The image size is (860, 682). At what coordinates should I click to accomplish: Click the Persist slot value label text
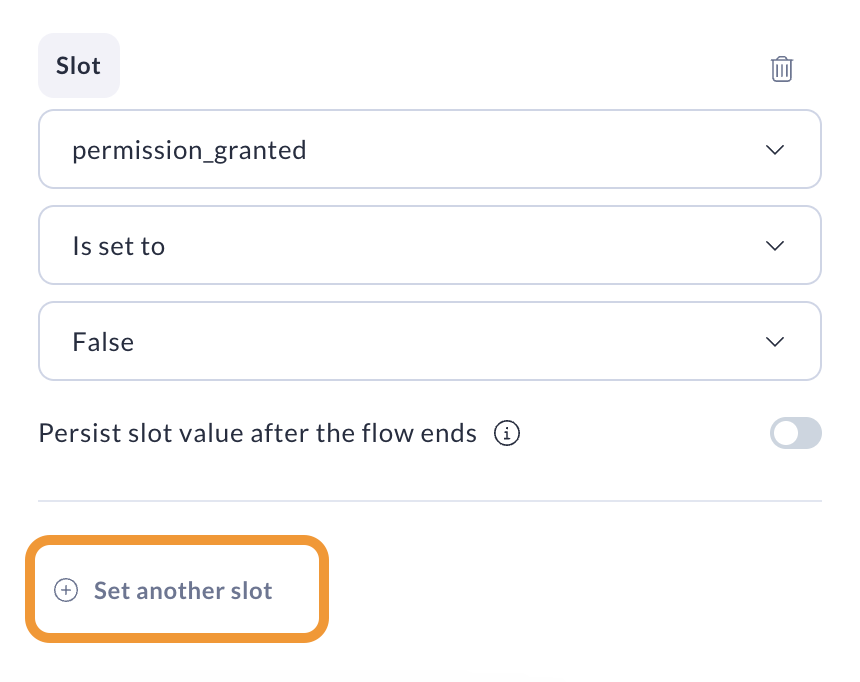coord(256,433)
